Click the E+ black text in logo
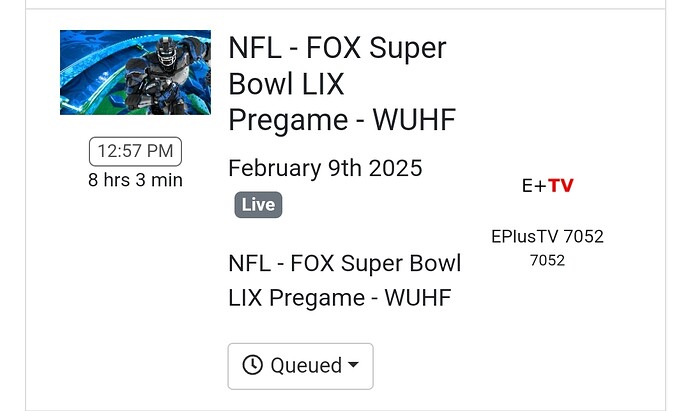 coord(534,186)
